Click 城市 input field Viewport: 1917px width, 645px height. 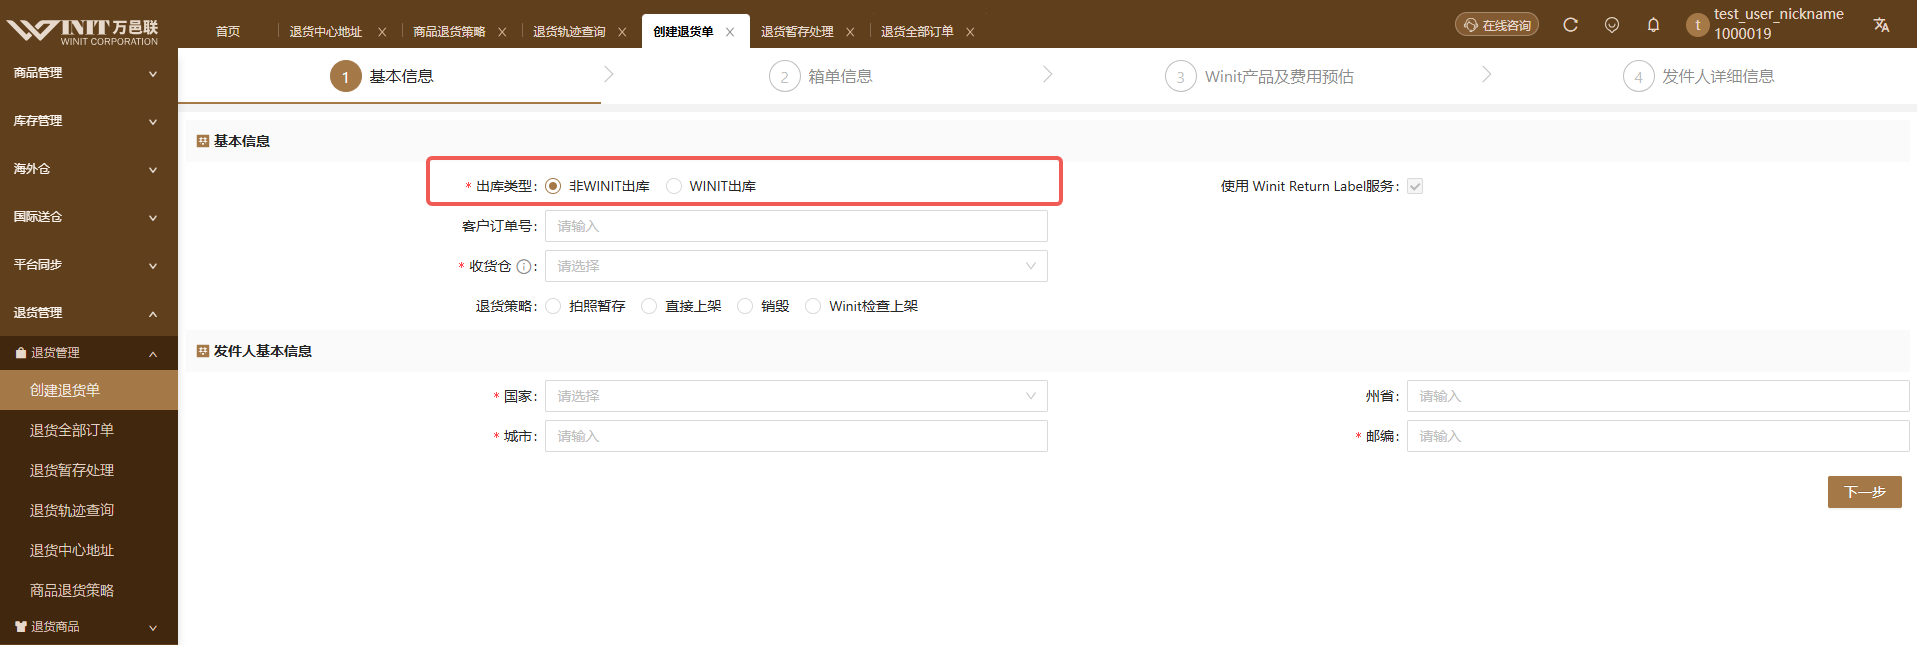point(796,436)
